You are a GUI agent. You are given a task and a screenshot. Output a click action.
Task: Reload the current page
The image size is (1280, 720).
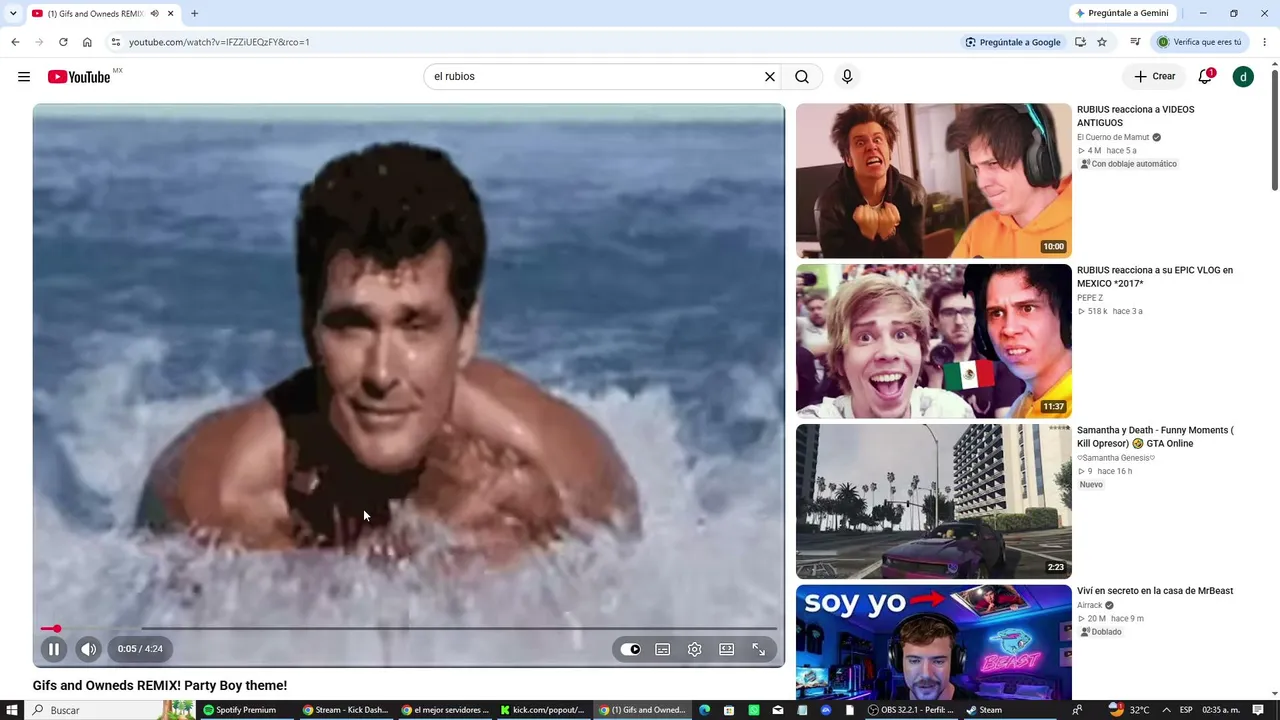(63, 42)
